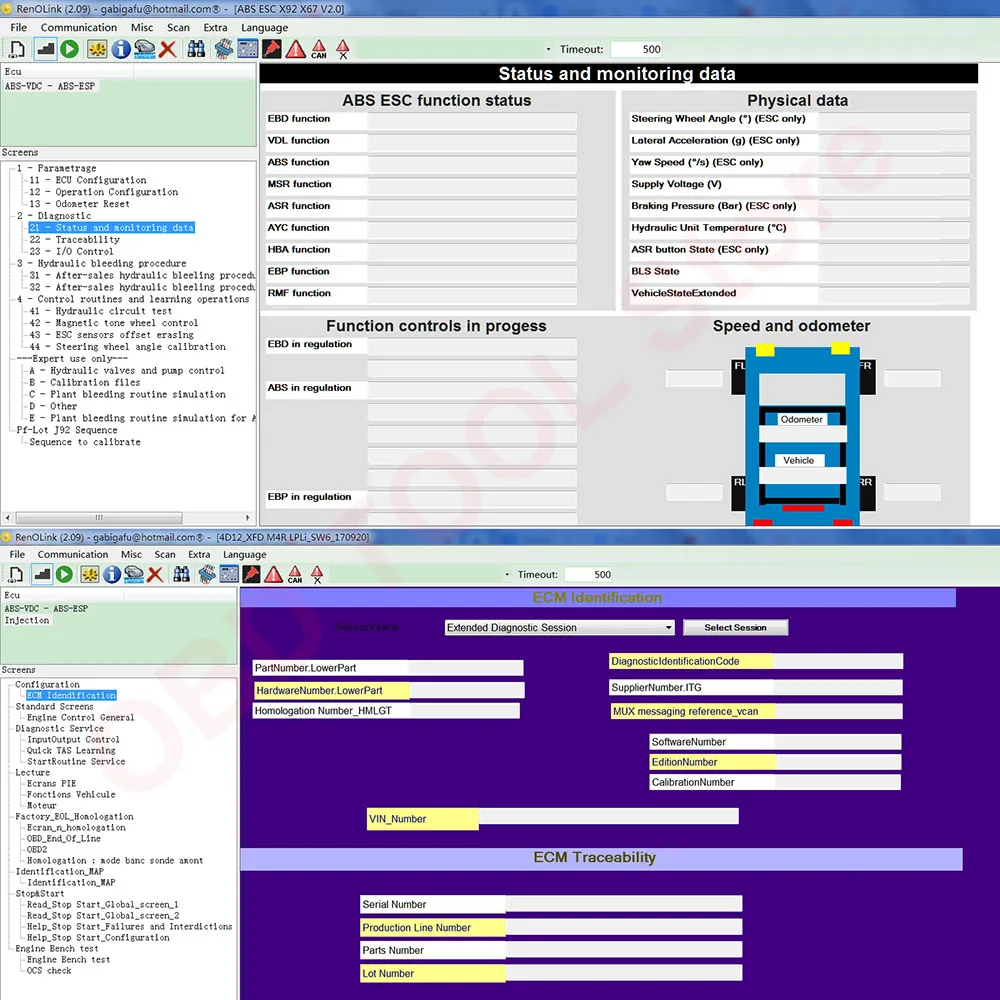Click the CAN warning triangle in the upper ABS ESC toolbar
The height and width of the screenshot is (1000, 1000).
click(319, 49)
